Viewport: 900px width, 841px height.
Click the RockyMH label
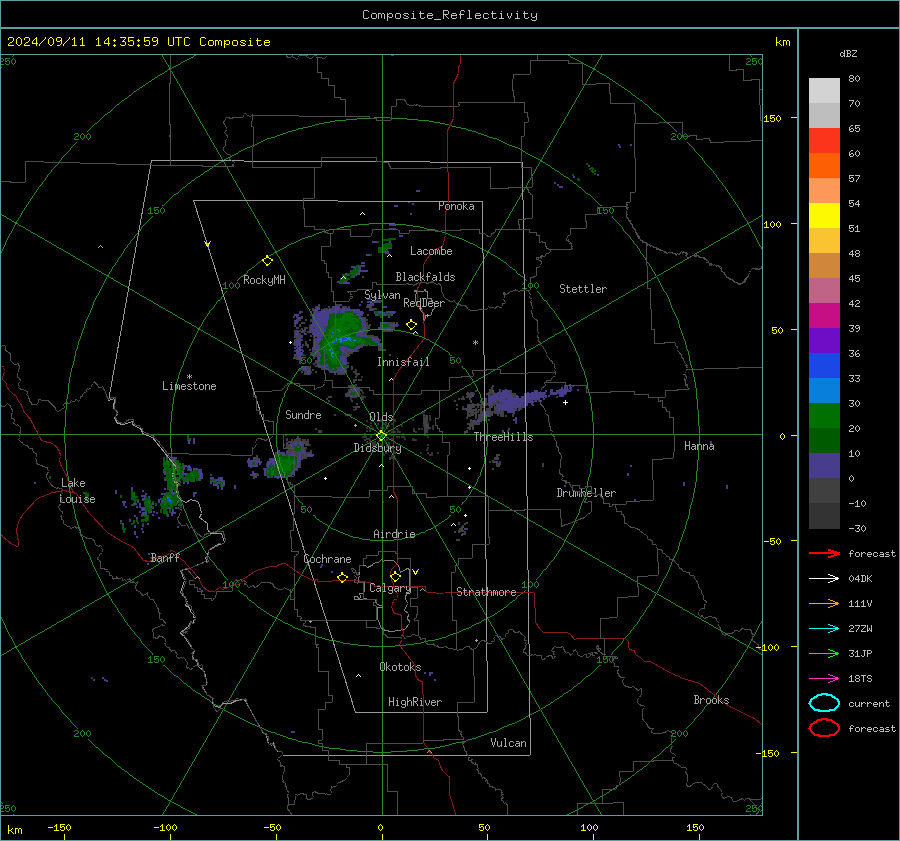pos(264,280)
